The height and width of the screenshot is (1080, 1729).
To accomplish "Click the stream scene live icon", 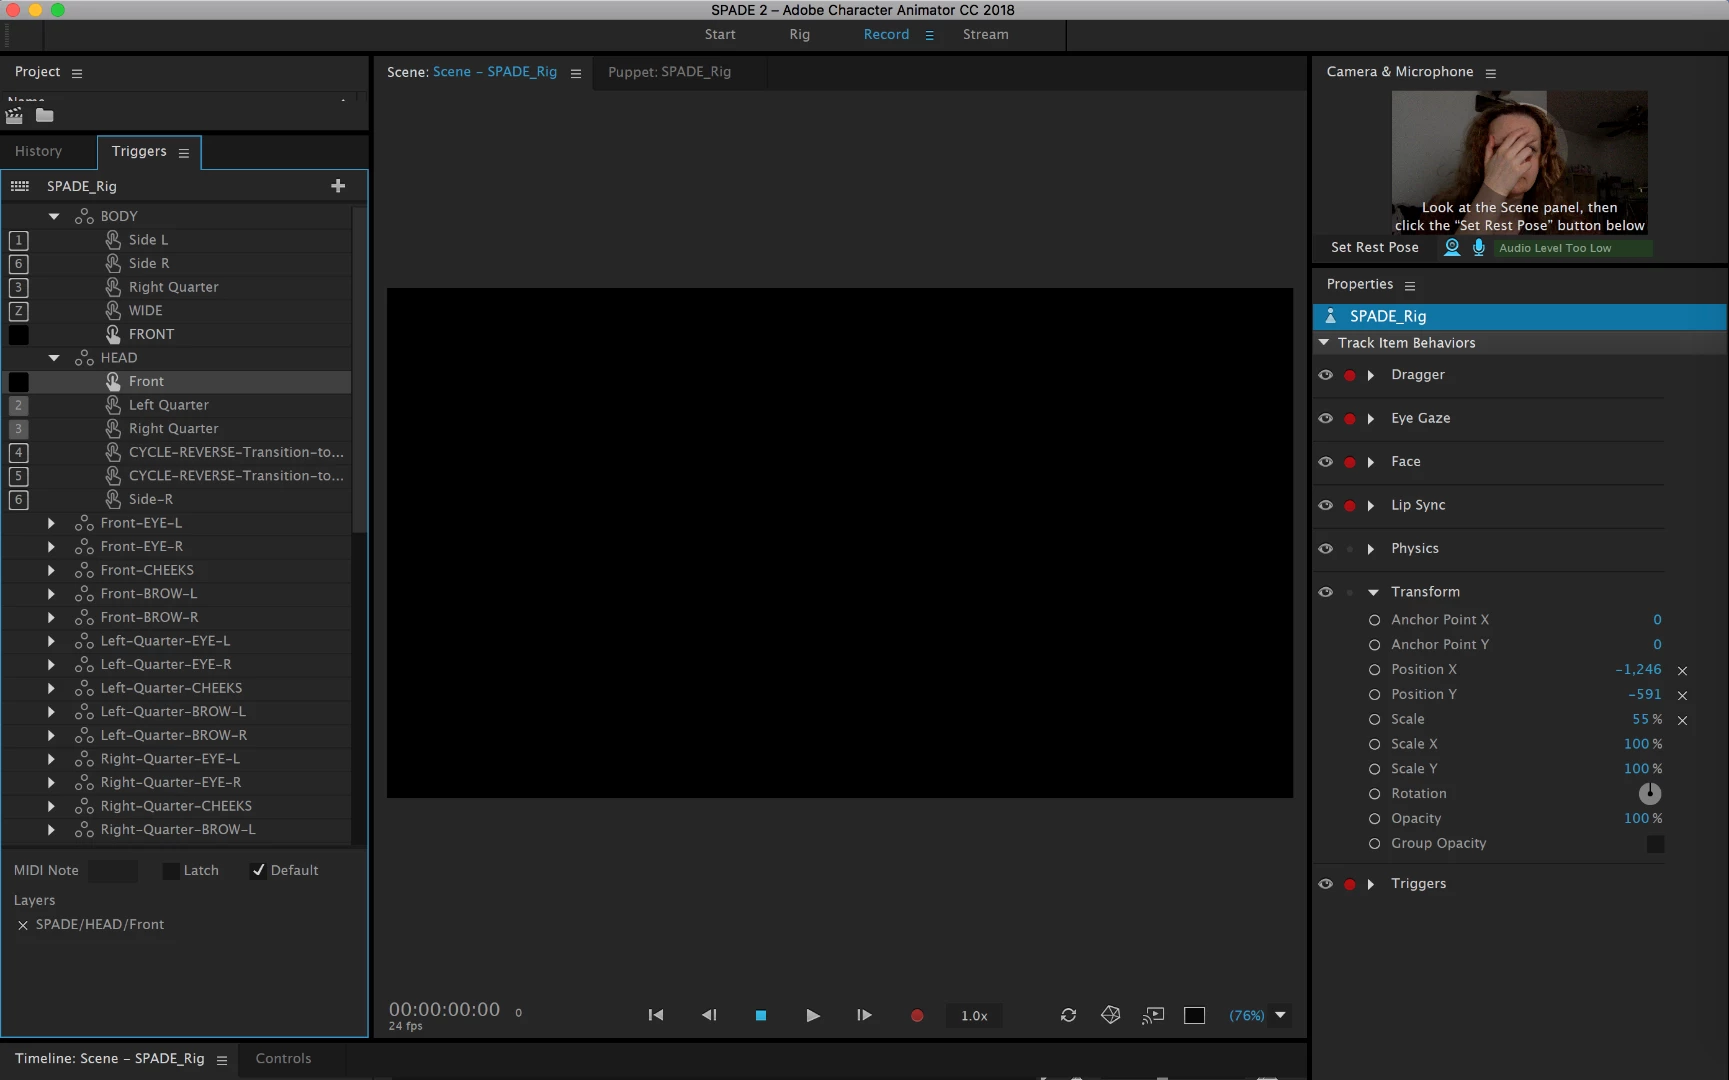I will pyautogui.click(x=1153, y=1015).
